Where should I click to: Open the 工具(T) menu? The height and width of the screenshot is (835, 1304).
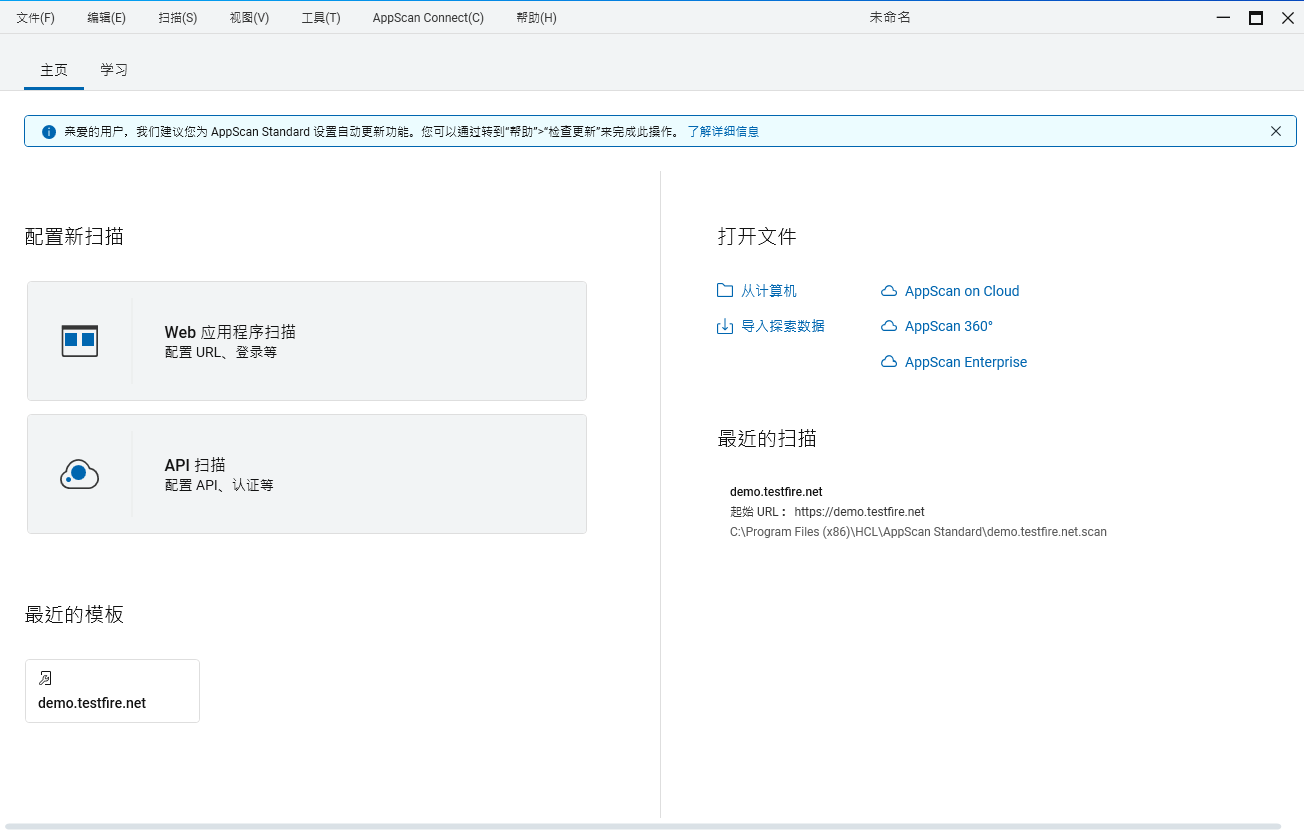[x=321, y=18]
